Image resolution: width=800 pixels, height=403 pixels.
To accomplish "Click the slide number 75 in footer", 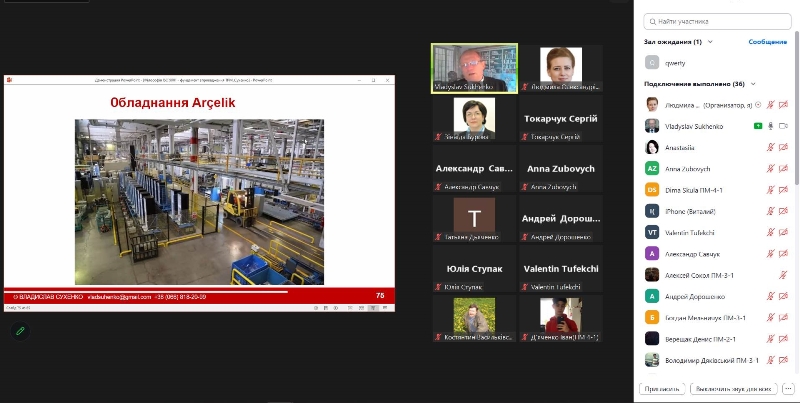I will (380, 295).
